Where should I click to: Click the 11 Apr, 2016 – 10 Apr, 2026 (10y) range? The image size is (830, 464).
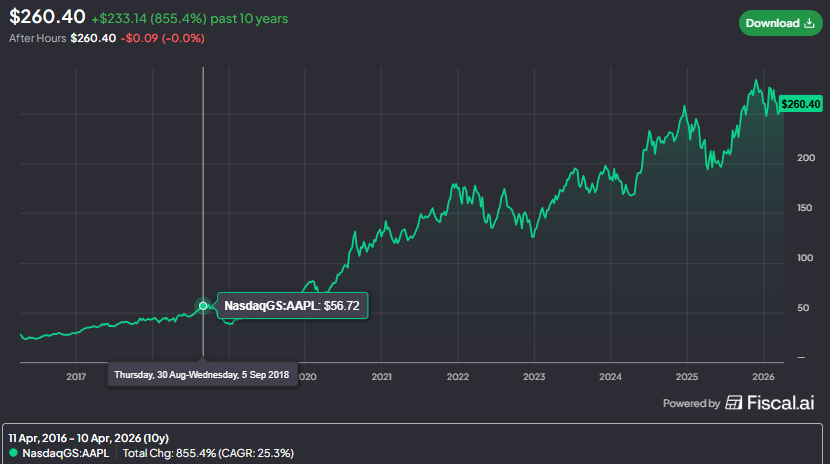[x=88, y=438]
